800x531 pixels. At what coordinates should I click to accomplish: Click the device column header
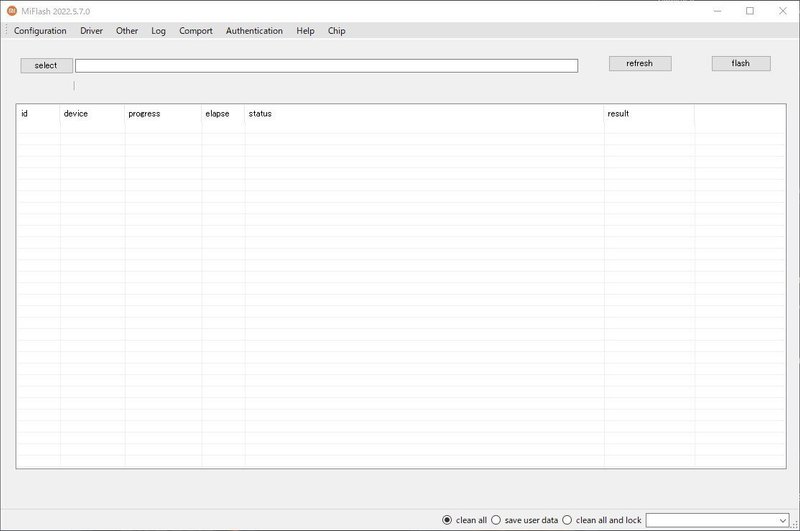92,114
